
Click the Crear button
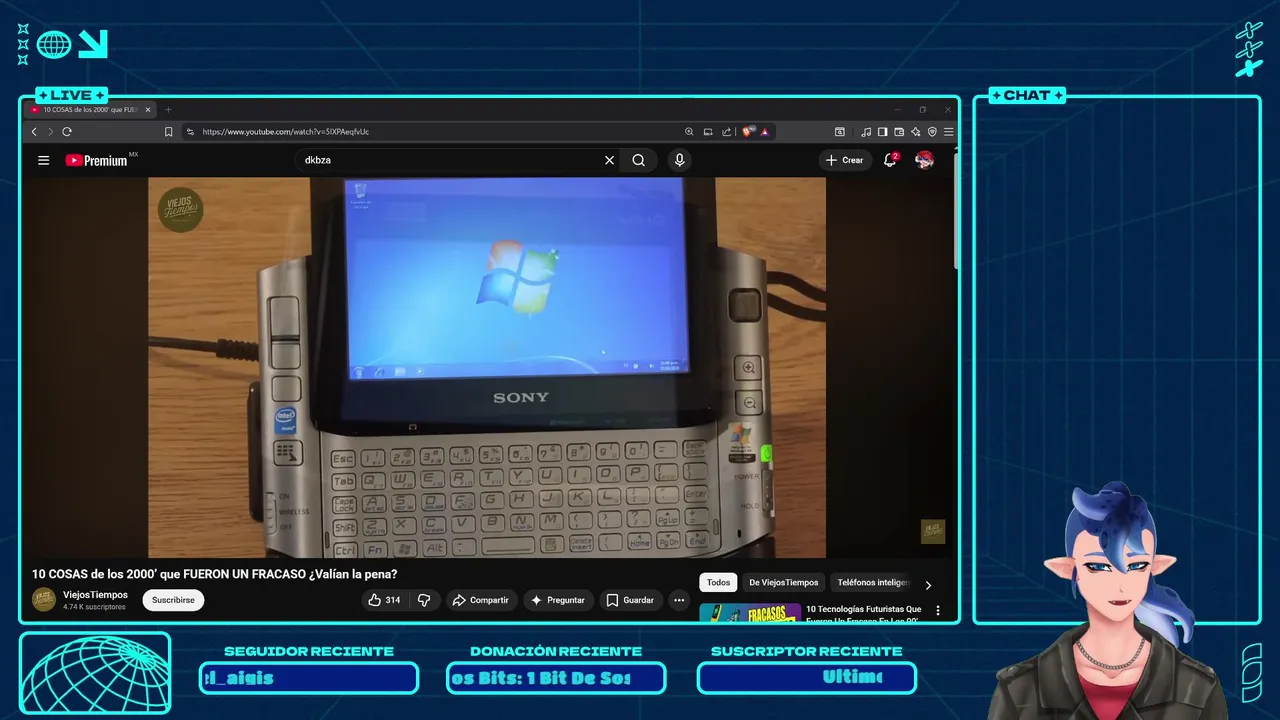845,160
